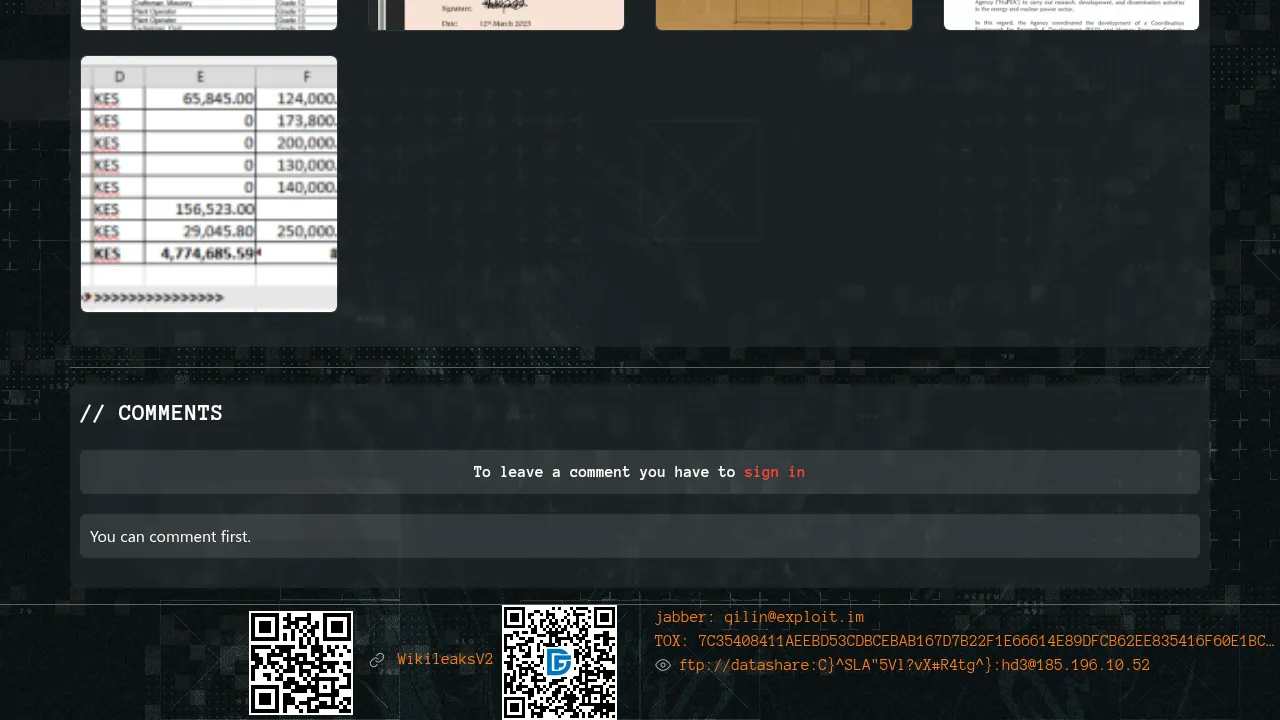1280x720 pixels.
Task: Click the eye icon before the ftp address
Action: click(x=663, y=665)
